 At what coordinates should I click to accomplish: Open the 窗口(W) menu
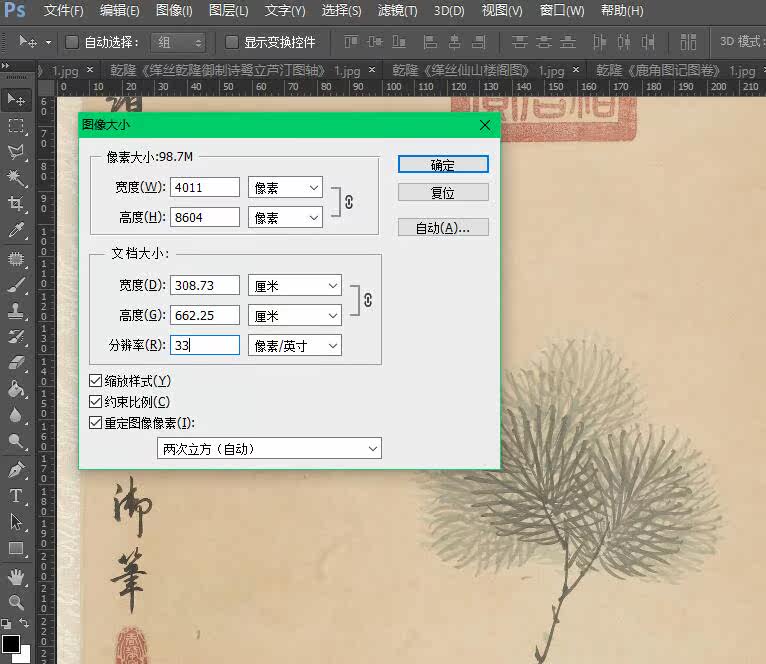(x=562, y=10)
